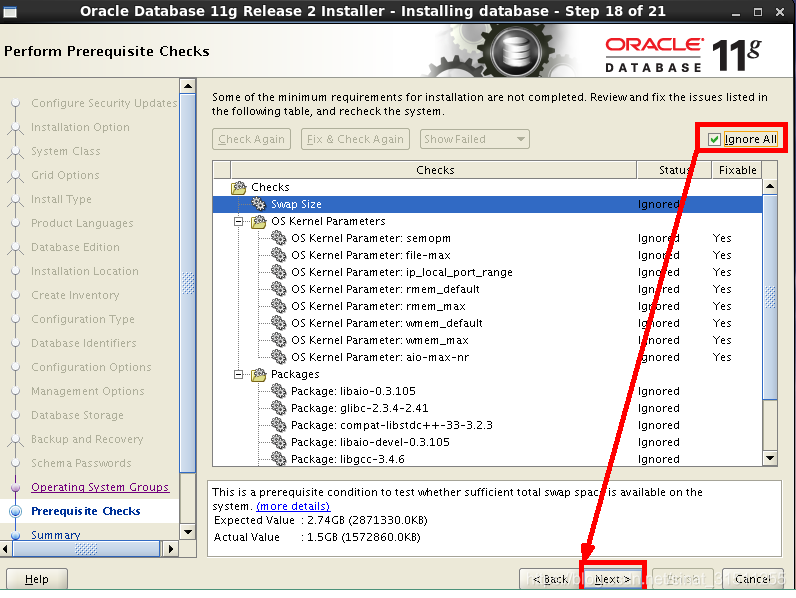Image resolution: width=796 pixels, height=598 pixels.
Task: Click the window menu icon in title bar
Action: coord(10,12)
